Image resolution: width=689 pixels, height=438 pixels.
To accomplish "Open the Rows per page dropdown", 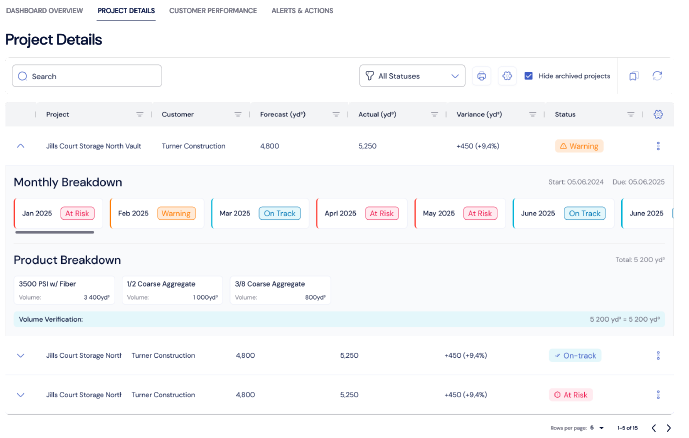I will 595,428.
